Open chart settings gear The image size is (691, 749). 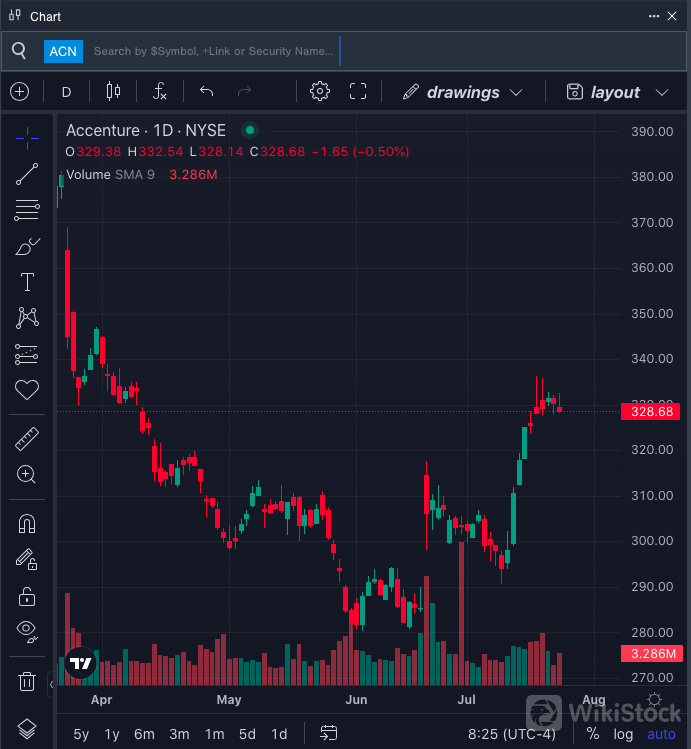click(x=320, y=92)
